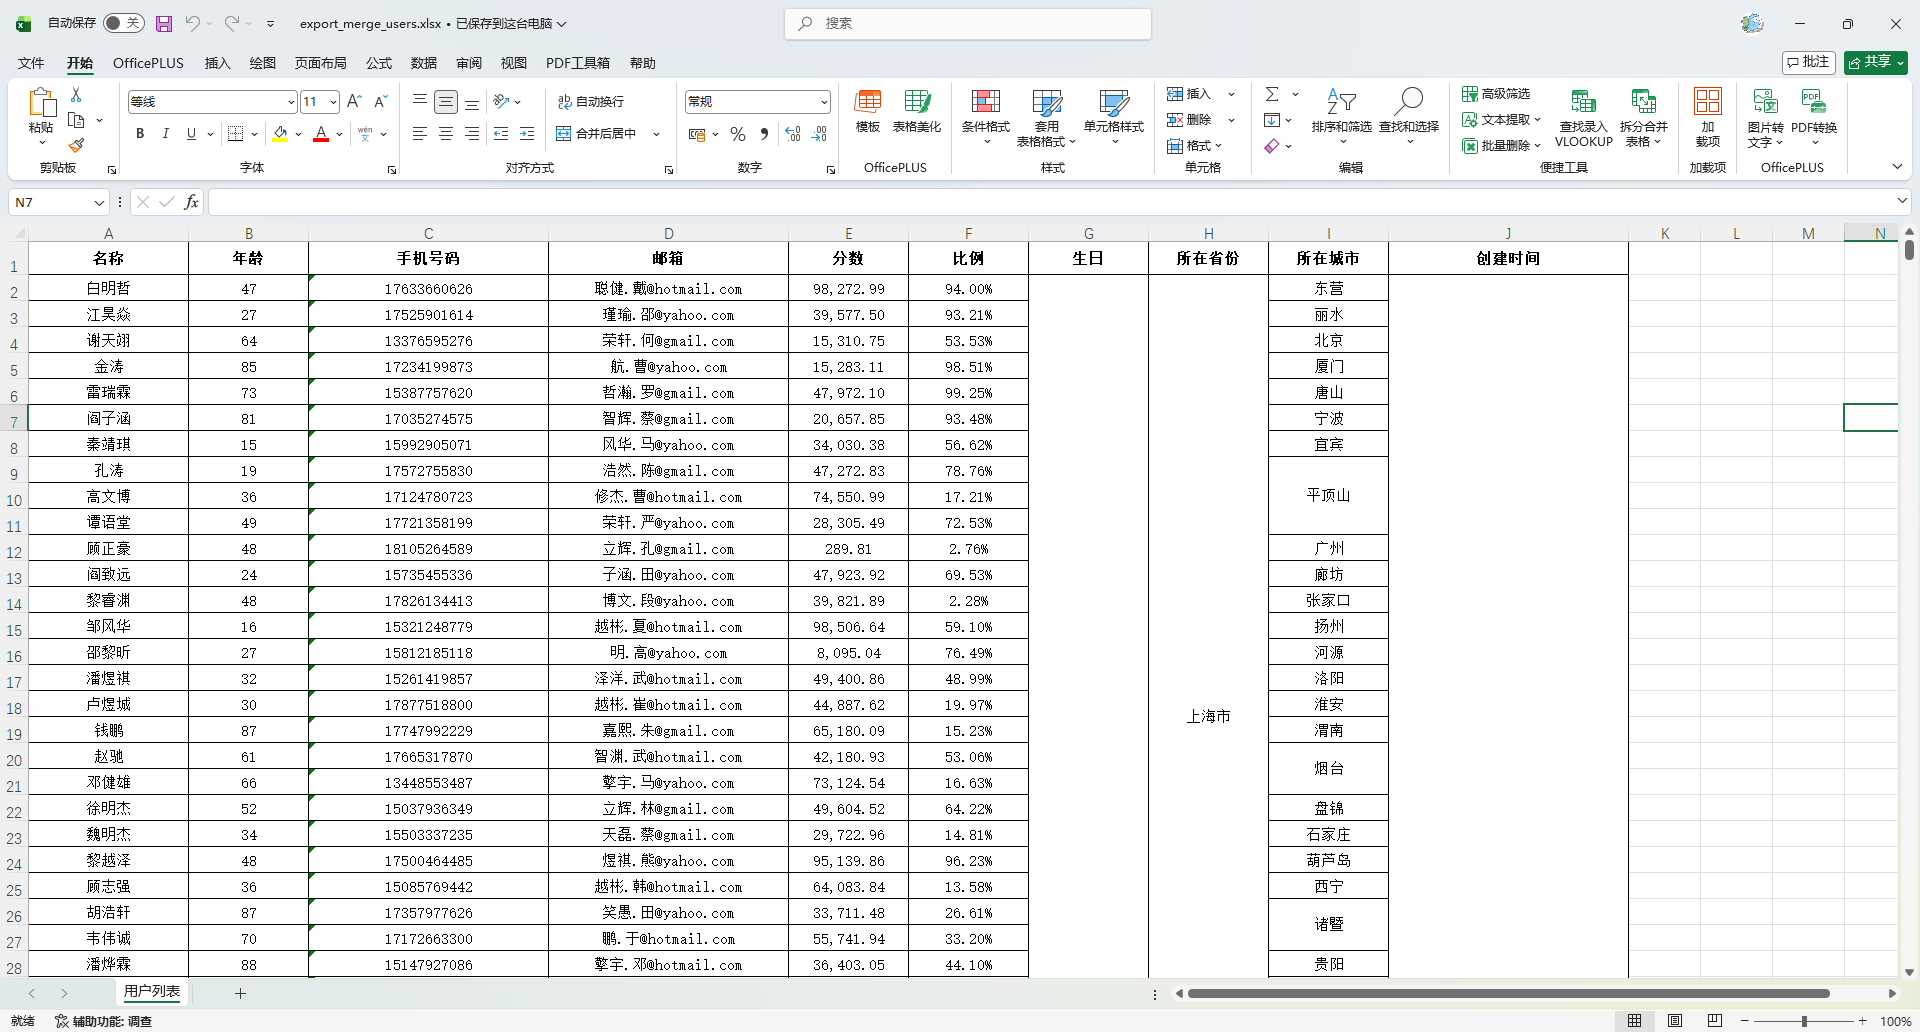Viewport: 1920px width, 1032px height.
Task: Open the 数据 ribbon tab
Action: pos(423,63)
